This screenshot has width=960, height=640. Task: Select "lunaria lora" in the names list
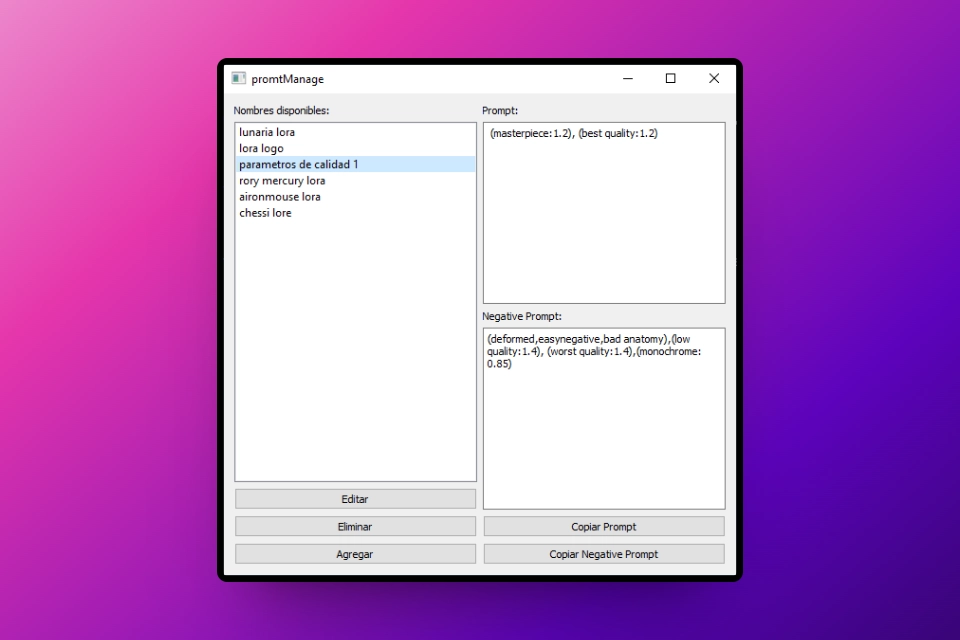click(x=267, y=131)
